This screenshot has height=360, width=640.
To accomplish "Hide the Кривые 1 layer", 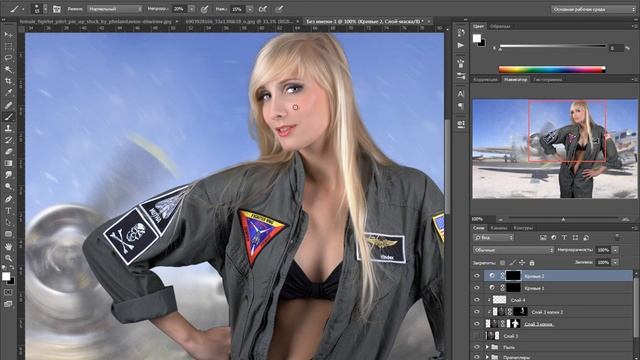I will [477, 288].
